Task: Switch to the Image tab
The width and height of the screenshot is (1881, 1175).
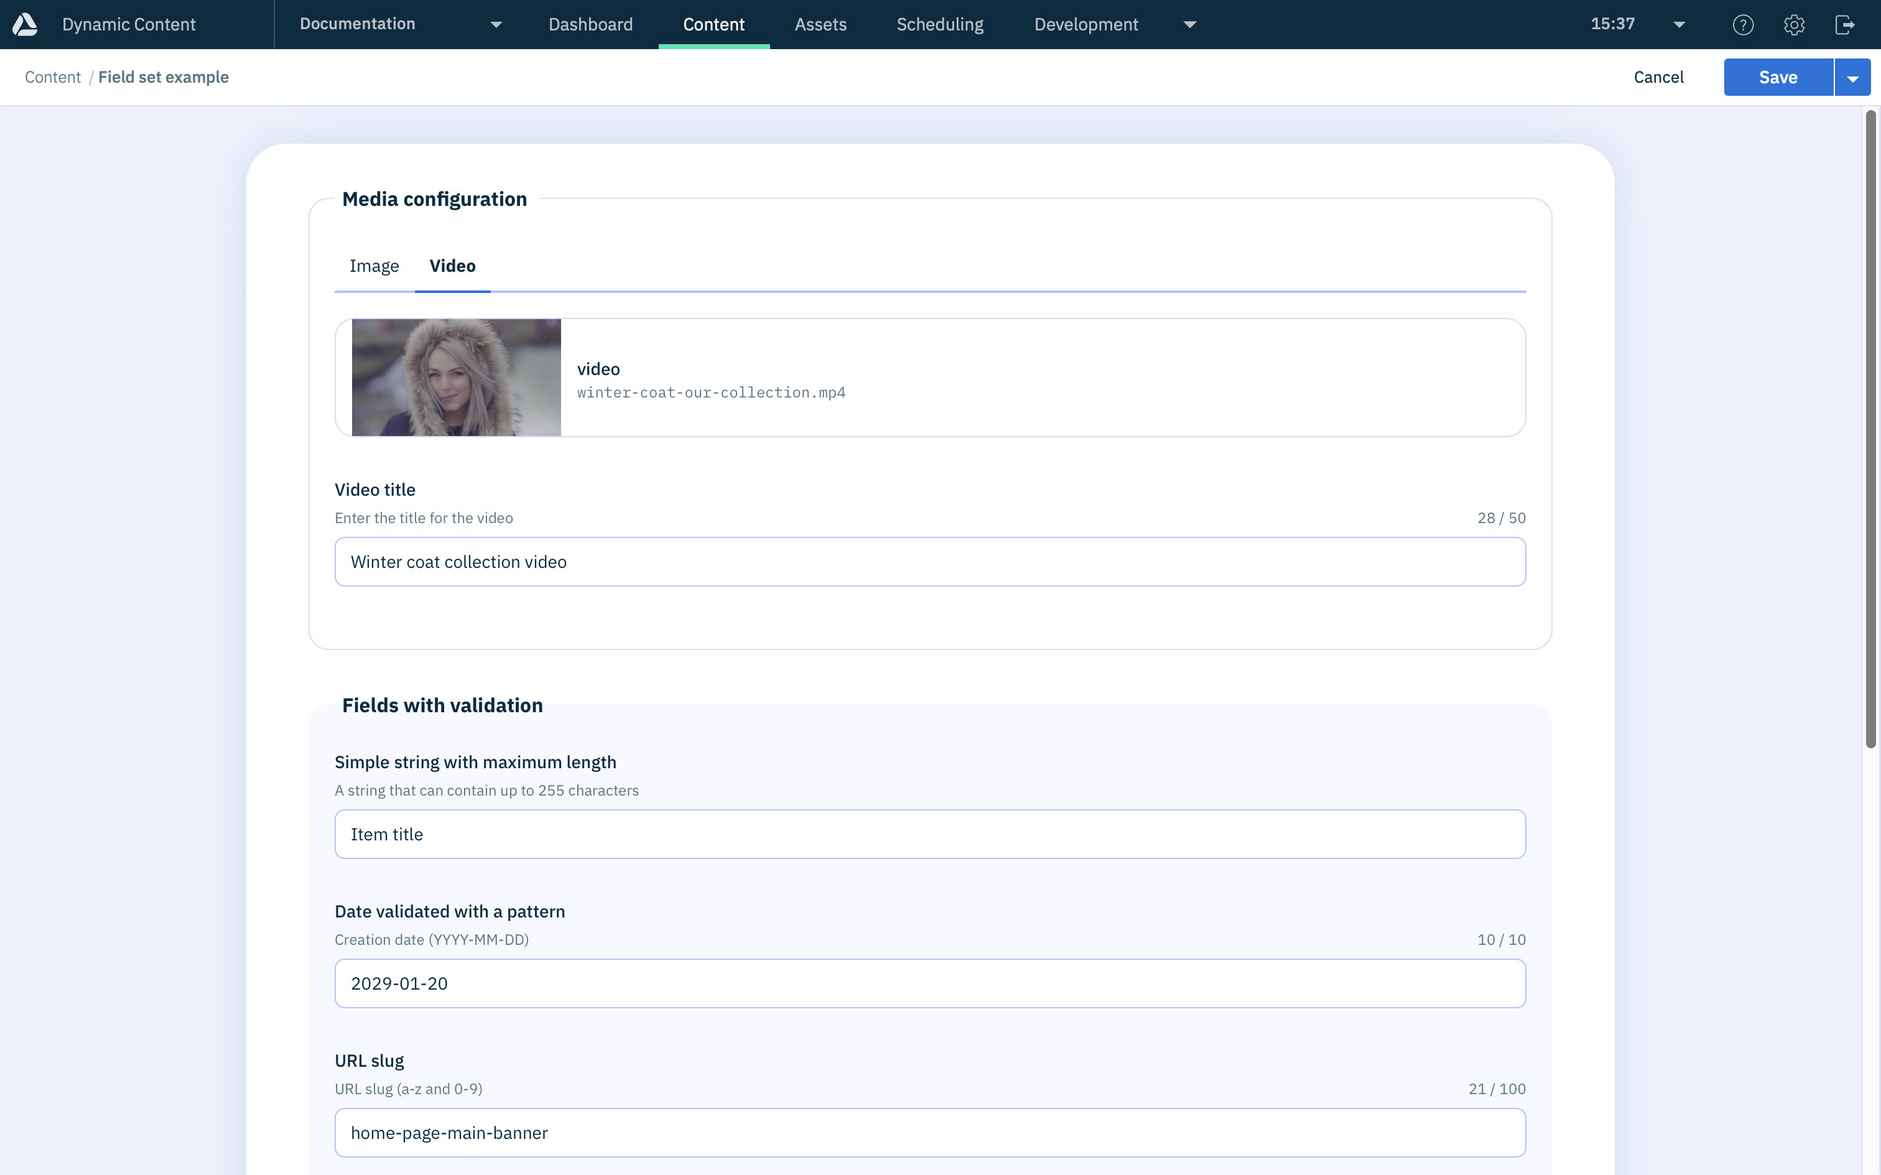Action: point(374,266)
